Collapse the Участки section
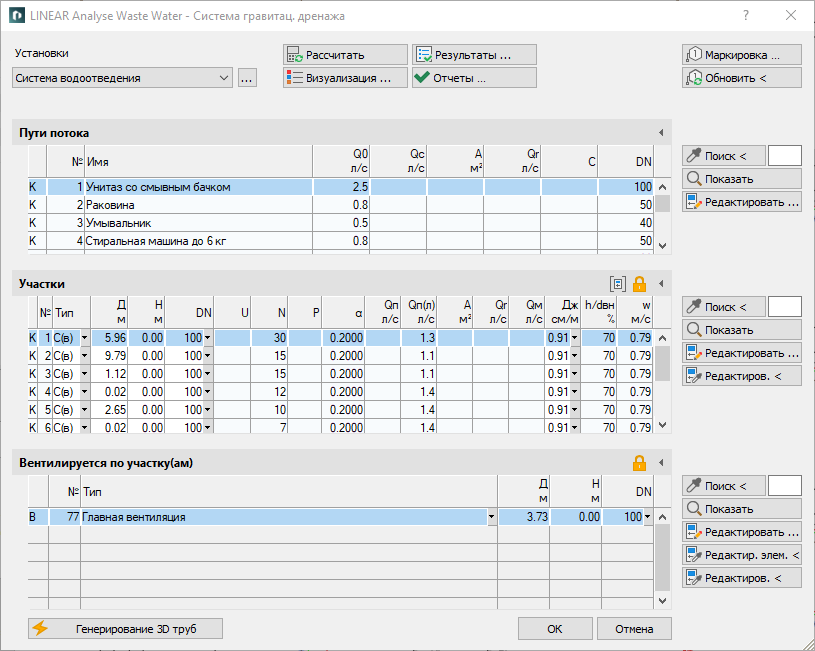Image resolution: width=815 pixels, height=651 pixels. 661,284
